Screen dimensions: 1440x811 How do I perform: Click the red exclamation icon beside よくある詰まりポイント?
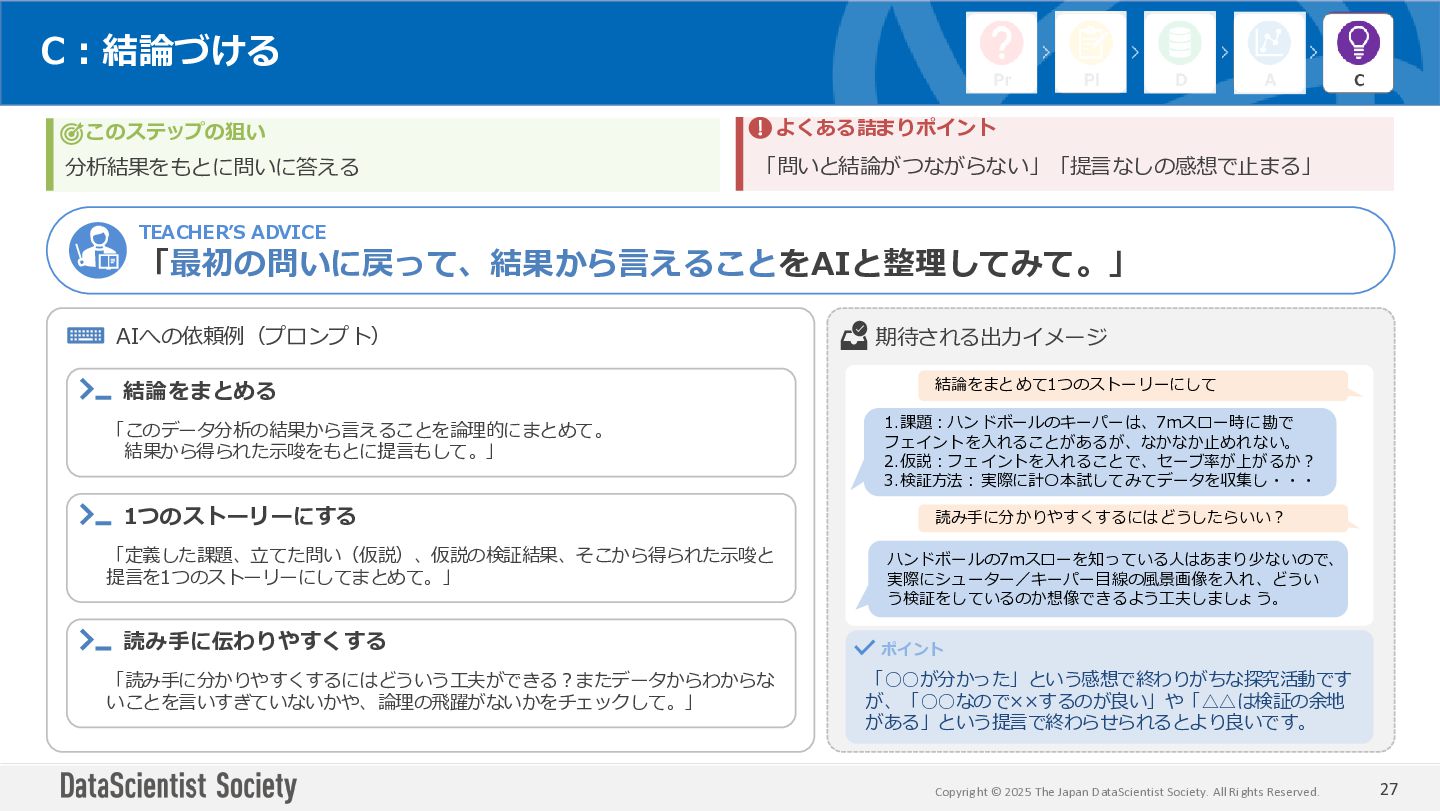[x=760, y=128]
